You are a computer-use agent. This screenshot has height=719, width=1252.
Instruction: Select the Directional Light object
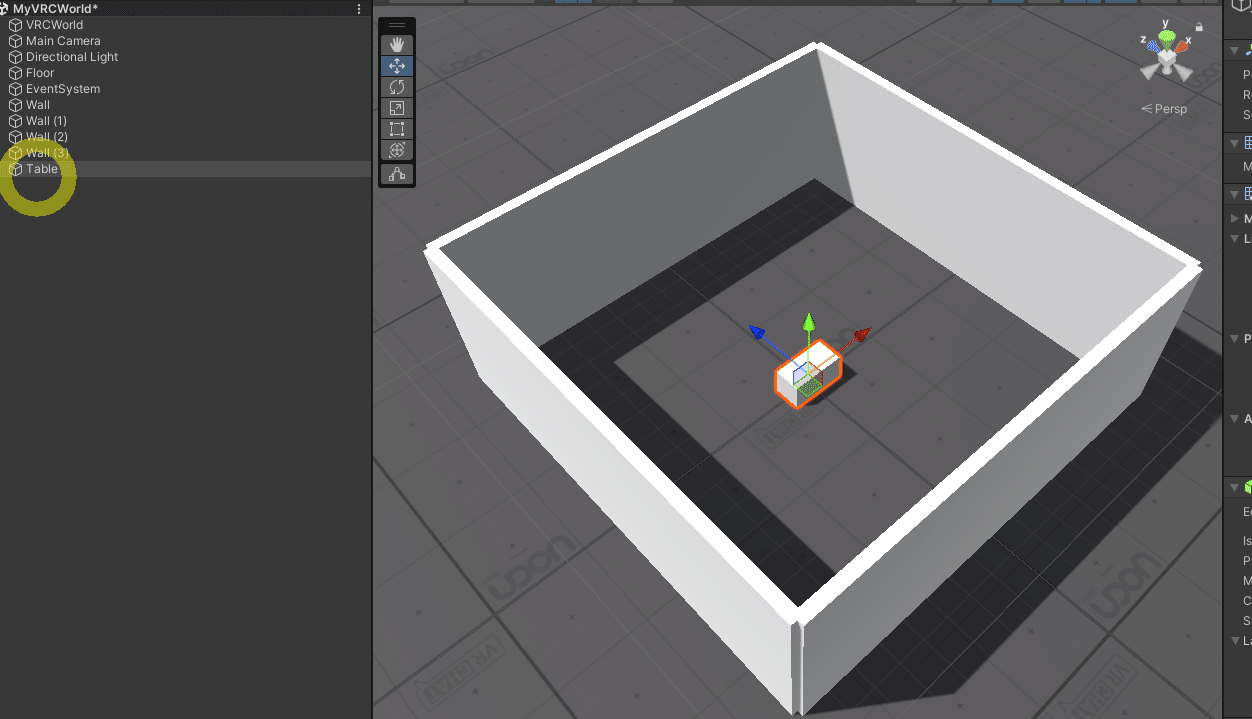point(185,57)
